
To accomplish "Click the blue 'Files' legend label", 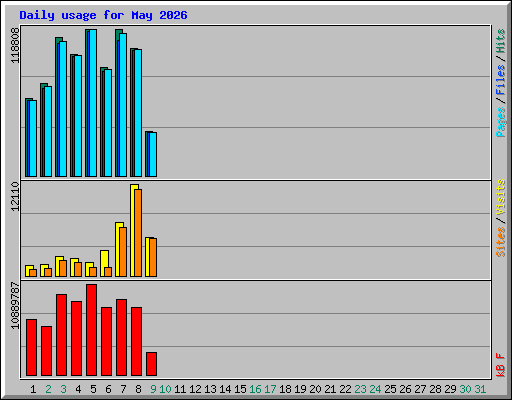I will pyautogui.click(x=501, y=80).
